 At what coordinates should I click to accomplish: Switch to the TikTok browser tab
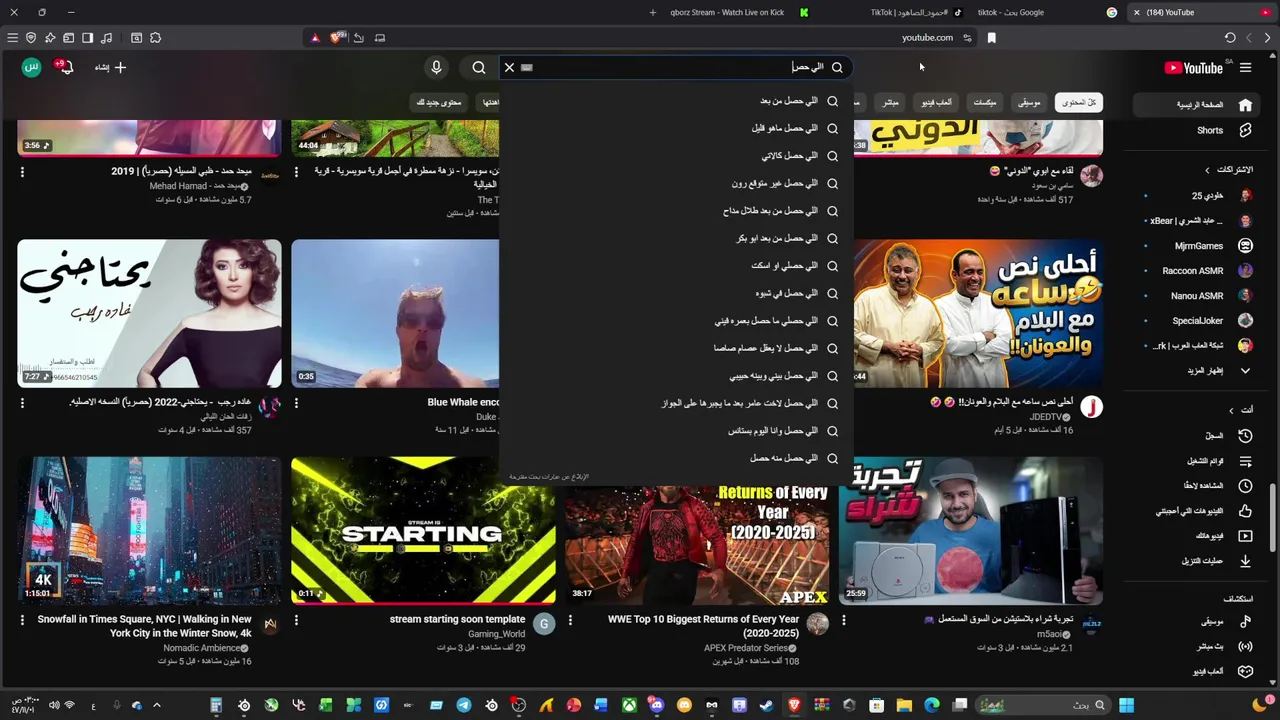click(915, 12)
